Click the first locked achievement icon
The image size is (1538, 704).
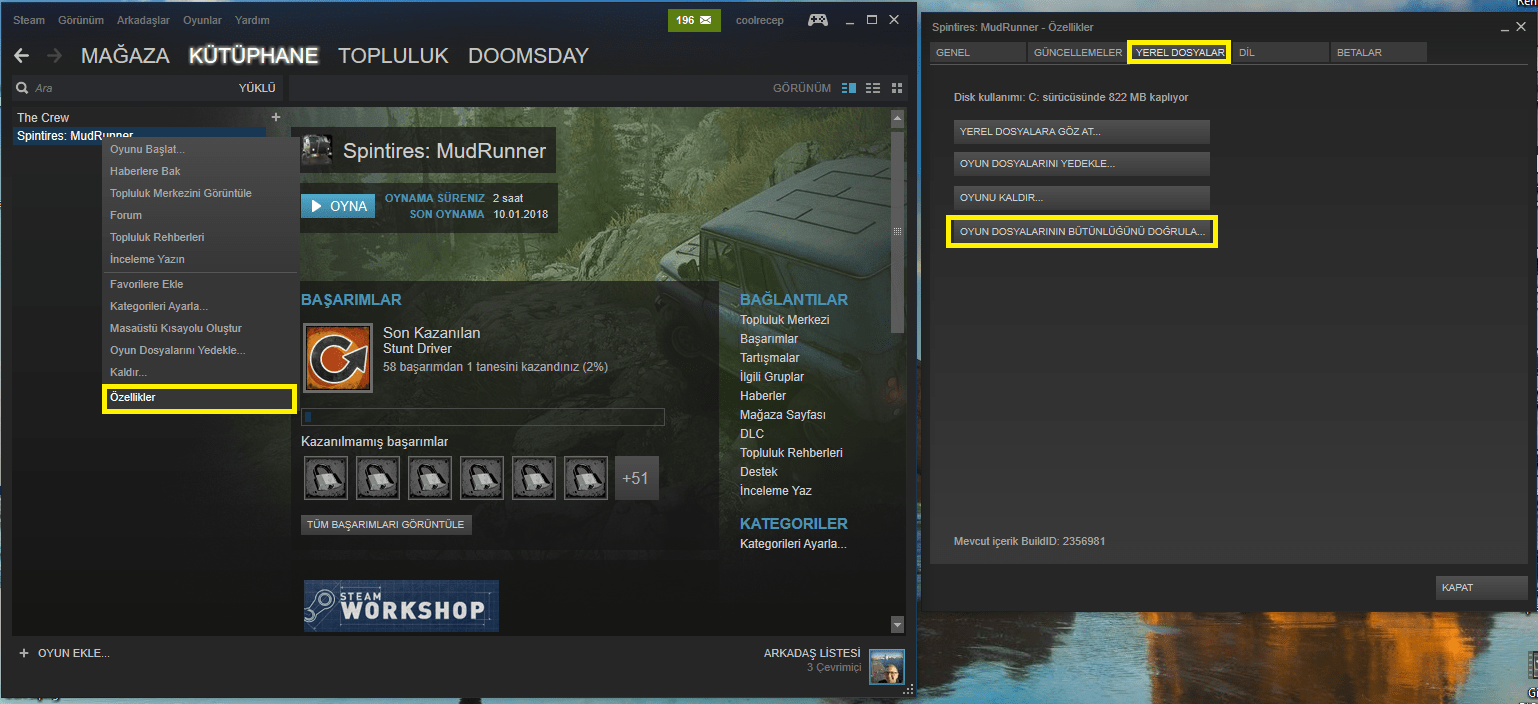coord(325,478)
